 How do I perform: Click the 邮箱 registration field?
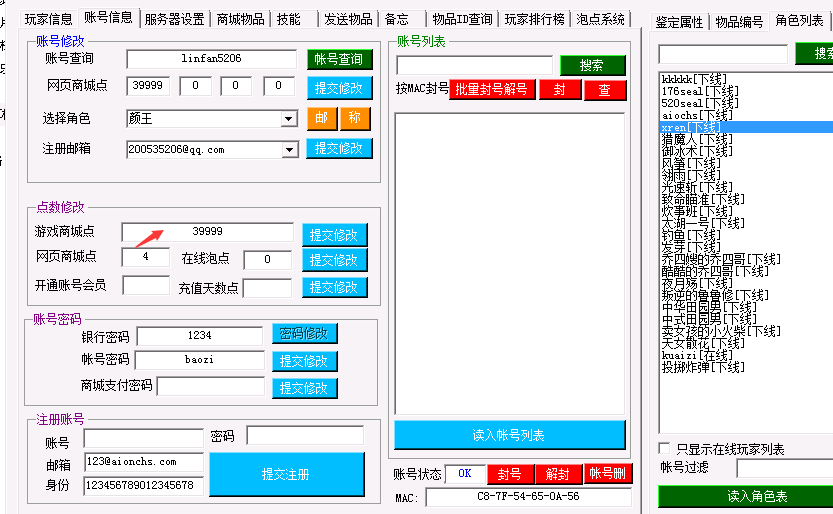coord(143,462)
